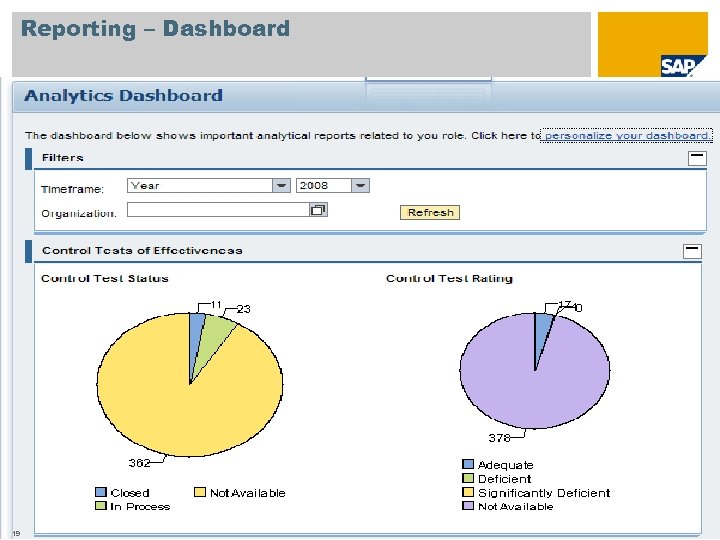Click the Deficient legend label
The width and height of the screenshot is (720, 540).
tap(504, 479)
